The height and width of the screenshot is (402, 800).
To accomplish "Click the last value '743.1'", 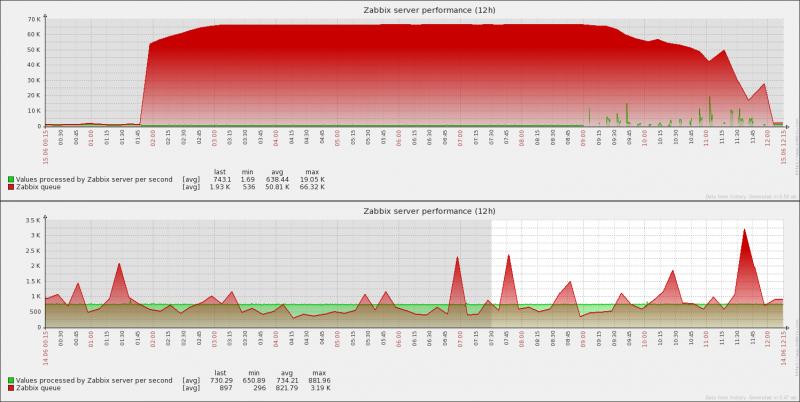I will [222, 180].
